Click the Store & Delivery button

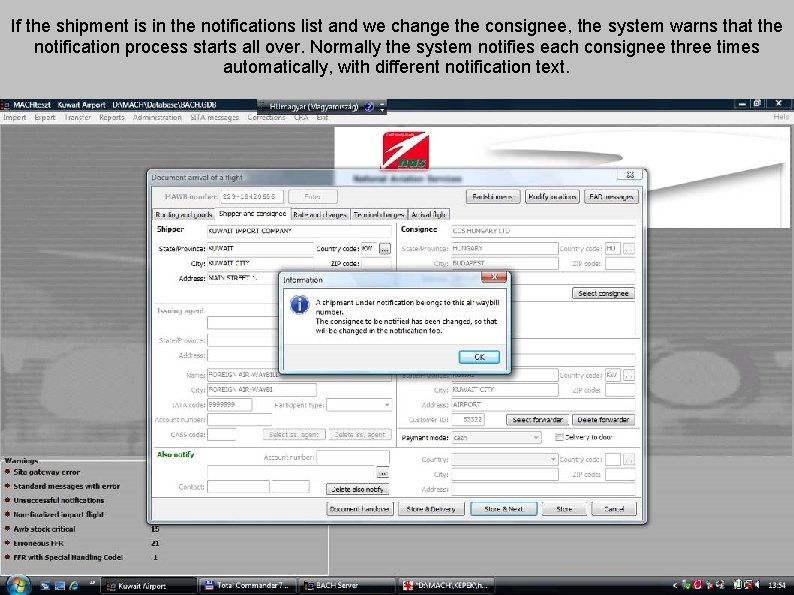[431, 509]
